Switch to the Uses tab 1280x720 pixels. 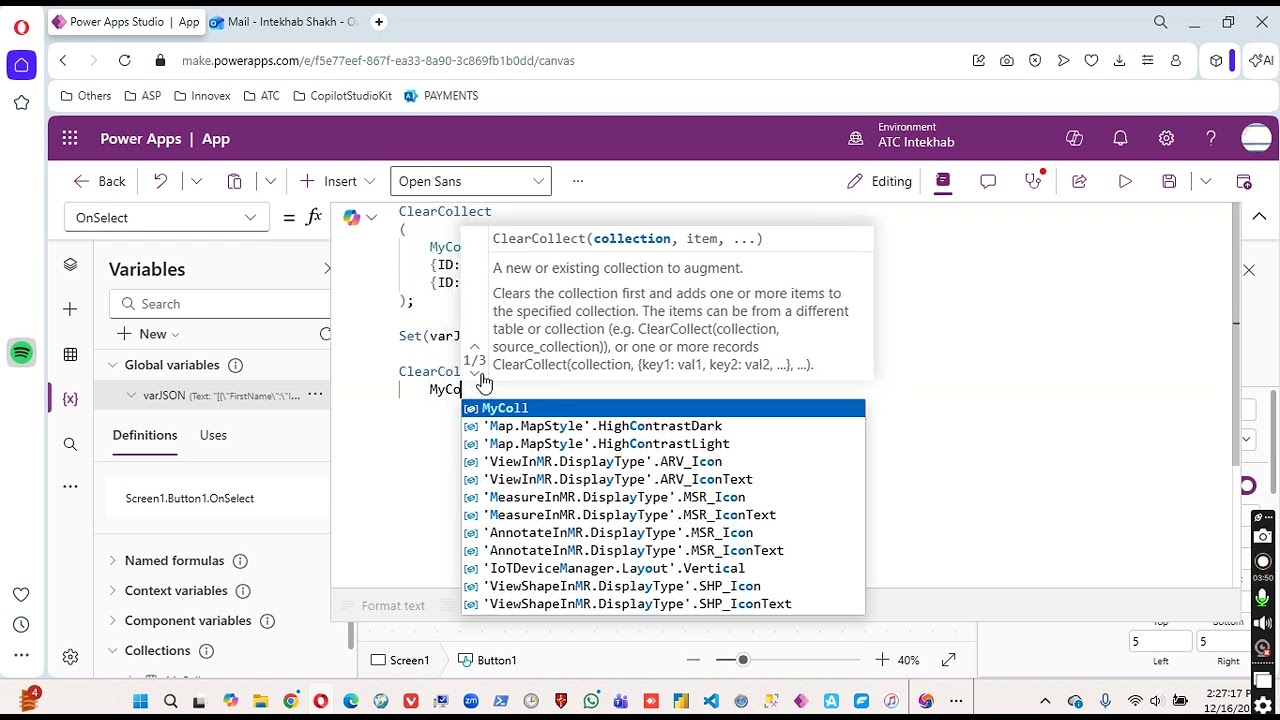pos(213,435)
